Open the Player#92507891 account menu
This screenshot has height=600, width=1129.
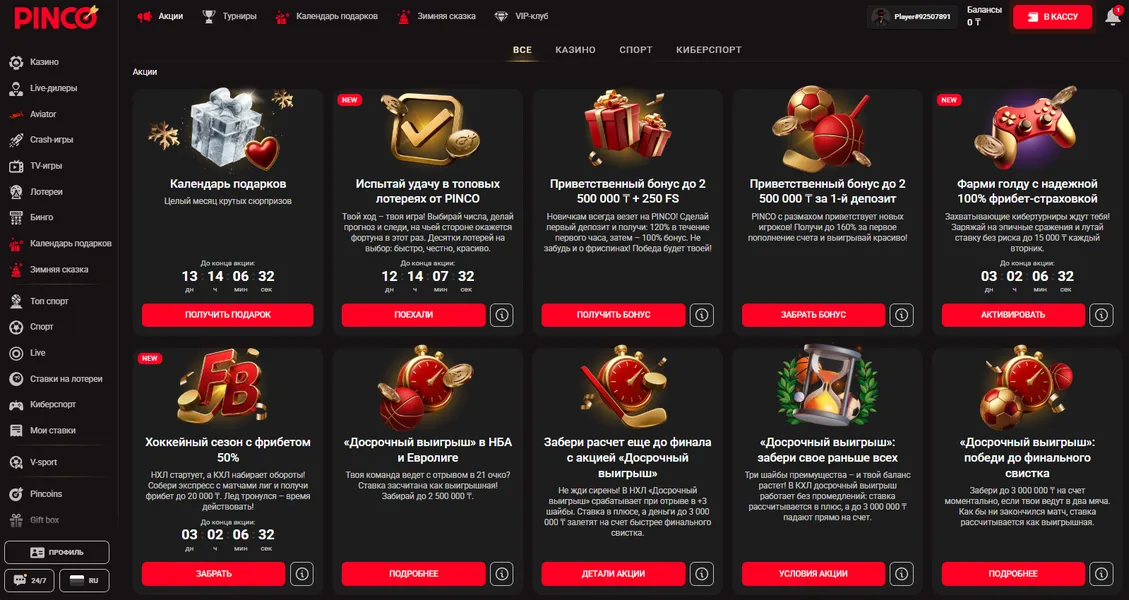[x=912, y=17]
